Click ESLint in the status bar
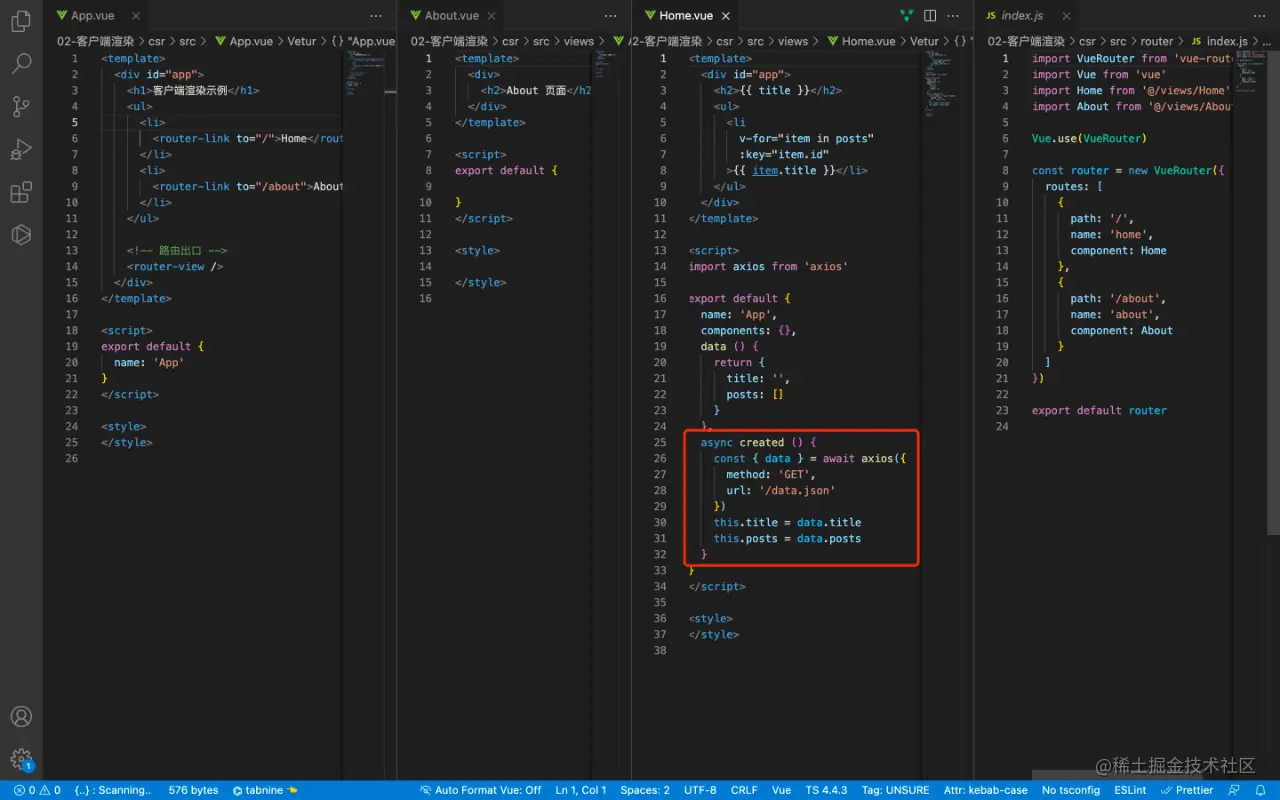 pos(1131,790)
